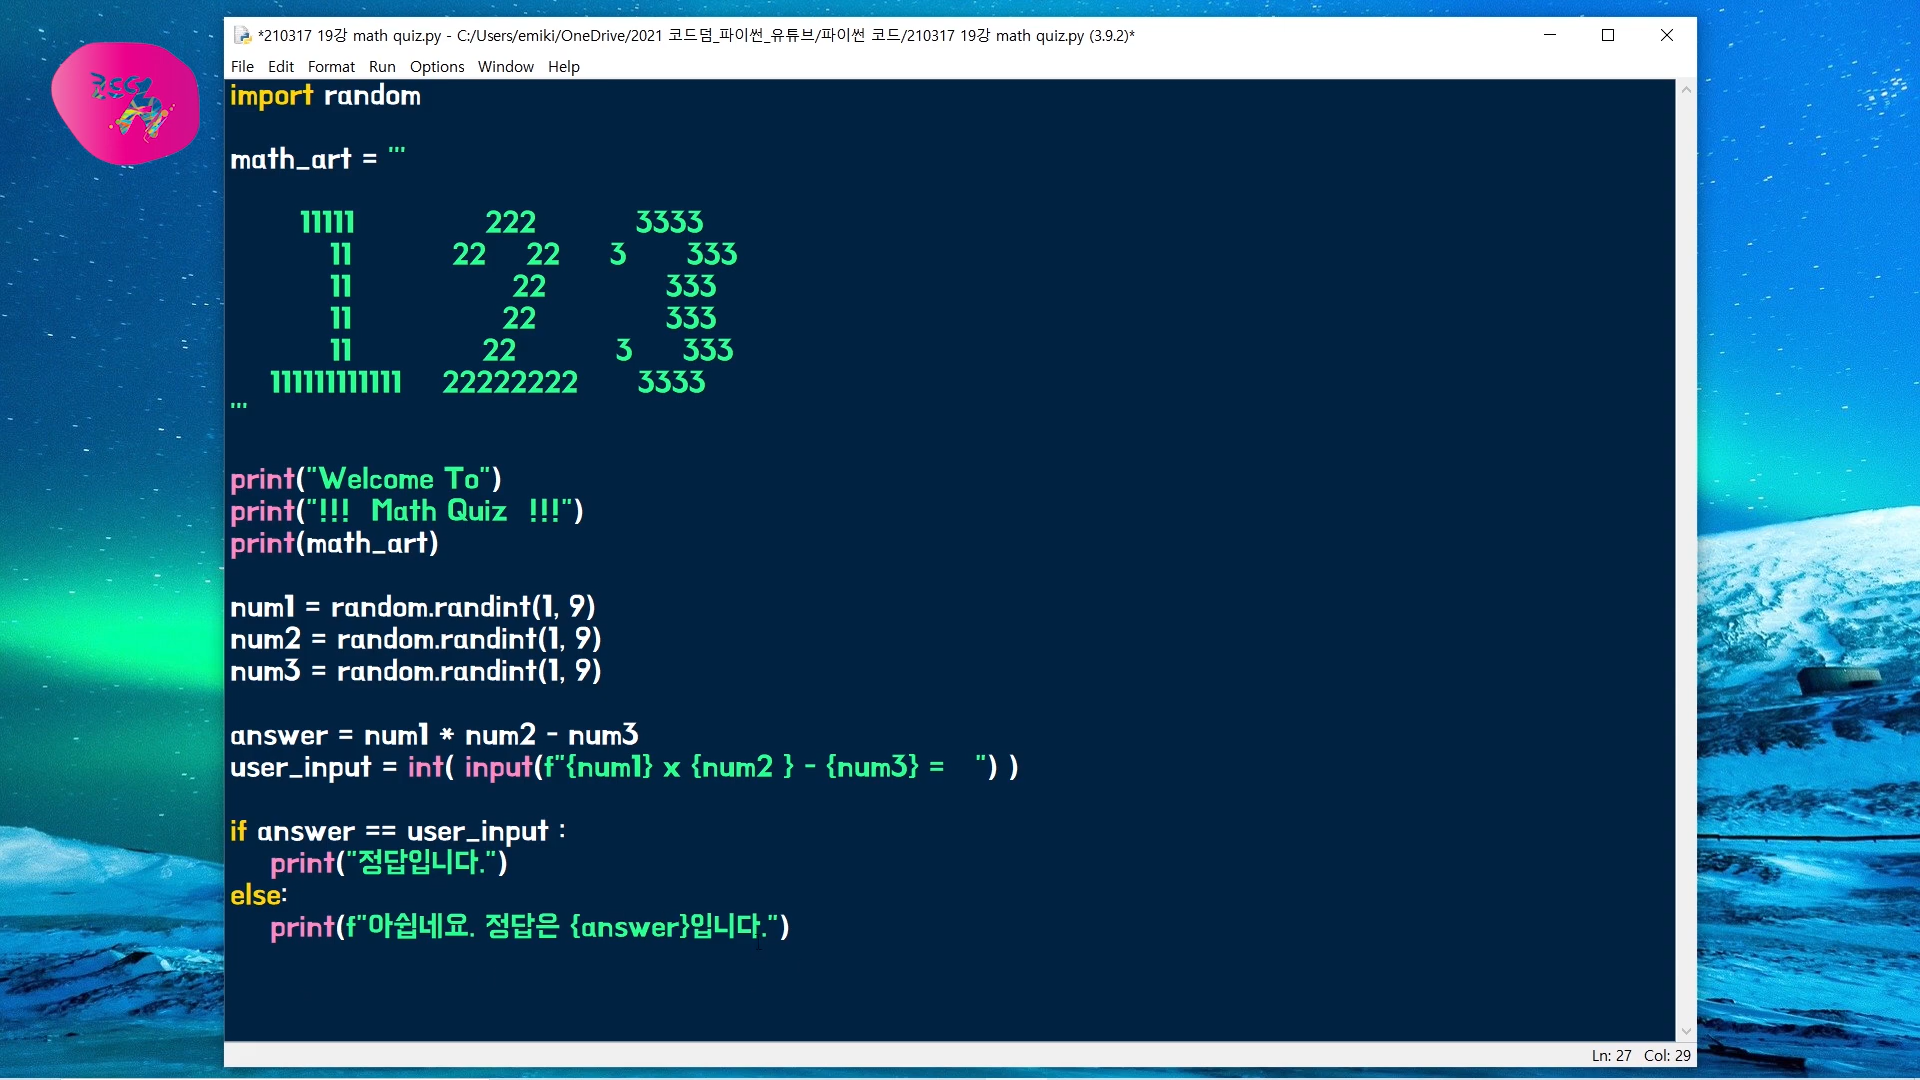Close the math quiz.py window
This screenshot has width=1920, height=1080.
[x=1667, y=35]
